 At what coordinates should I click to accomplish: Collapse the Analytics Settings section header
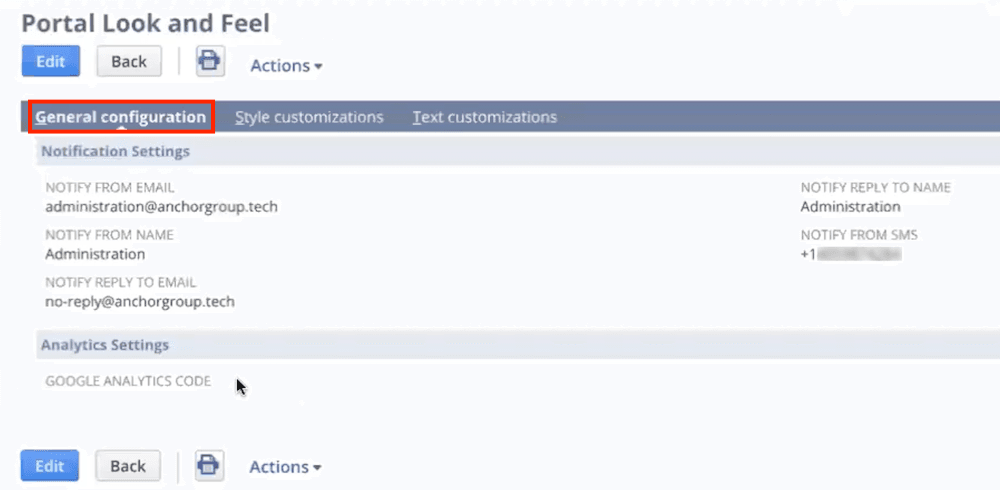point(105,345)
